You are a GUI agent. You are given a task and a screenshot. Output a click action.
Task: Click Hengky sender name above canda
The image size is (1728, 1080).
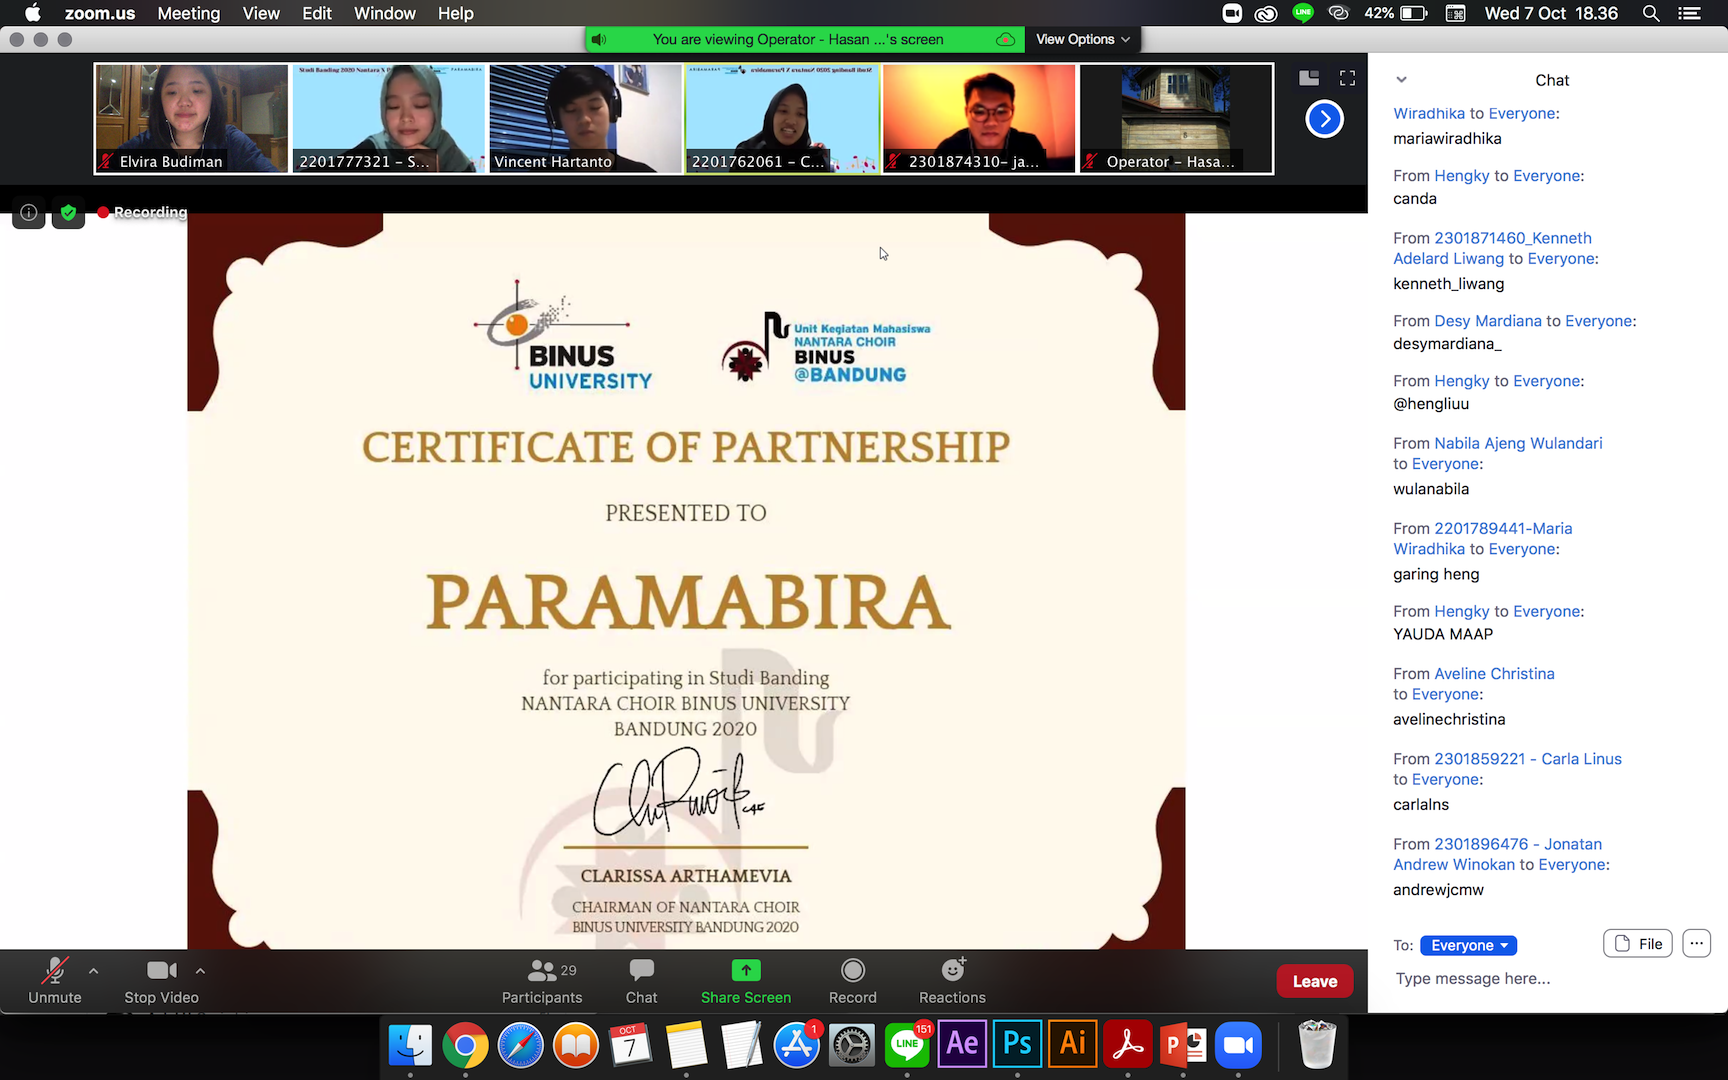click(1462, 176)
